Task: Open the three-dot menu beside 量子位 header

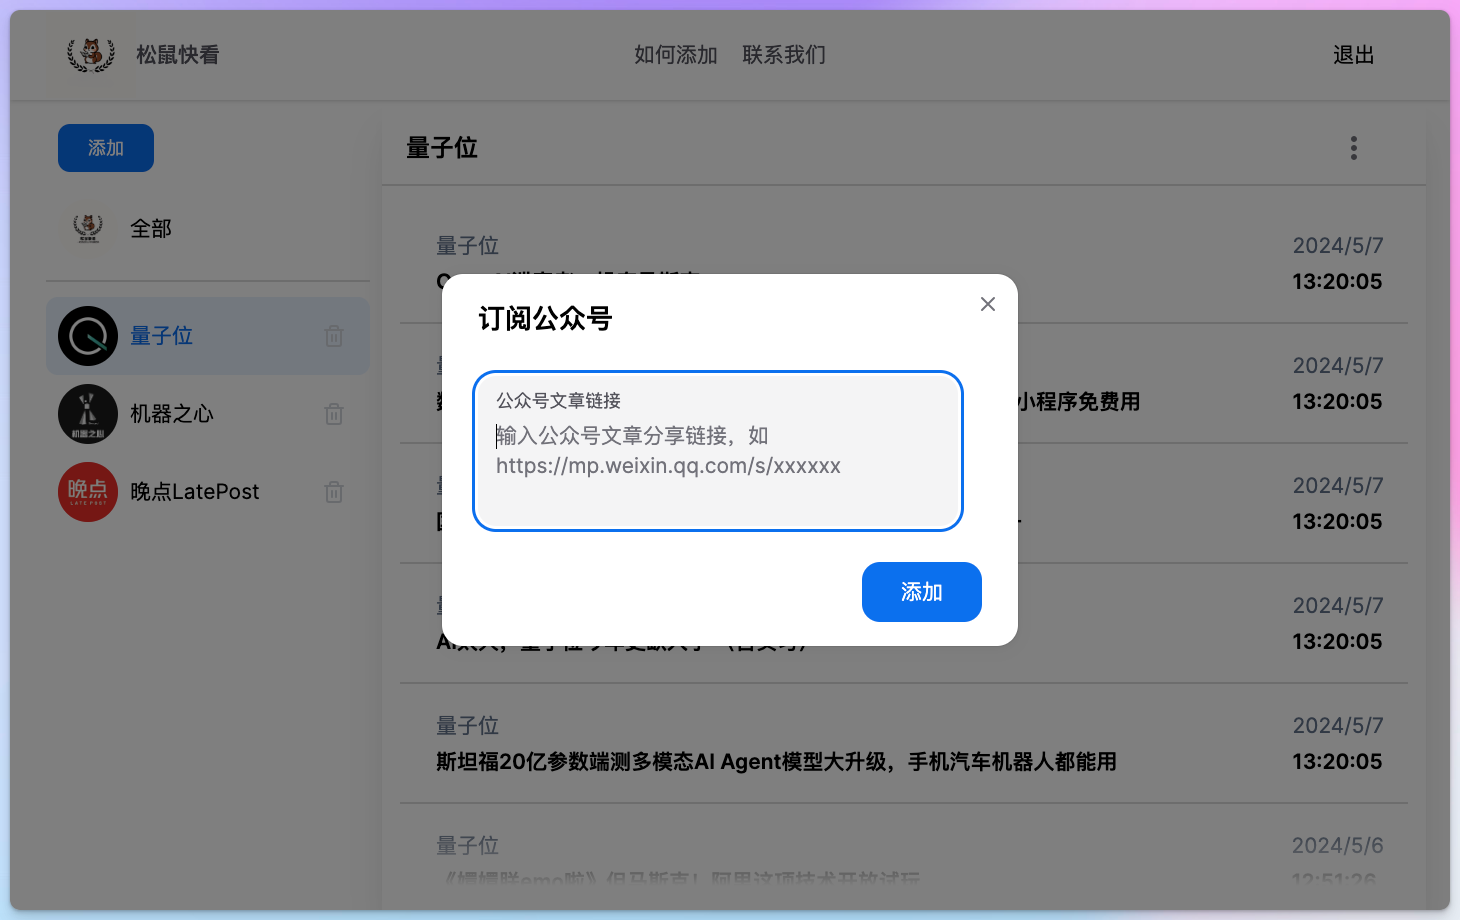Action: click(x=1353, y=147)
